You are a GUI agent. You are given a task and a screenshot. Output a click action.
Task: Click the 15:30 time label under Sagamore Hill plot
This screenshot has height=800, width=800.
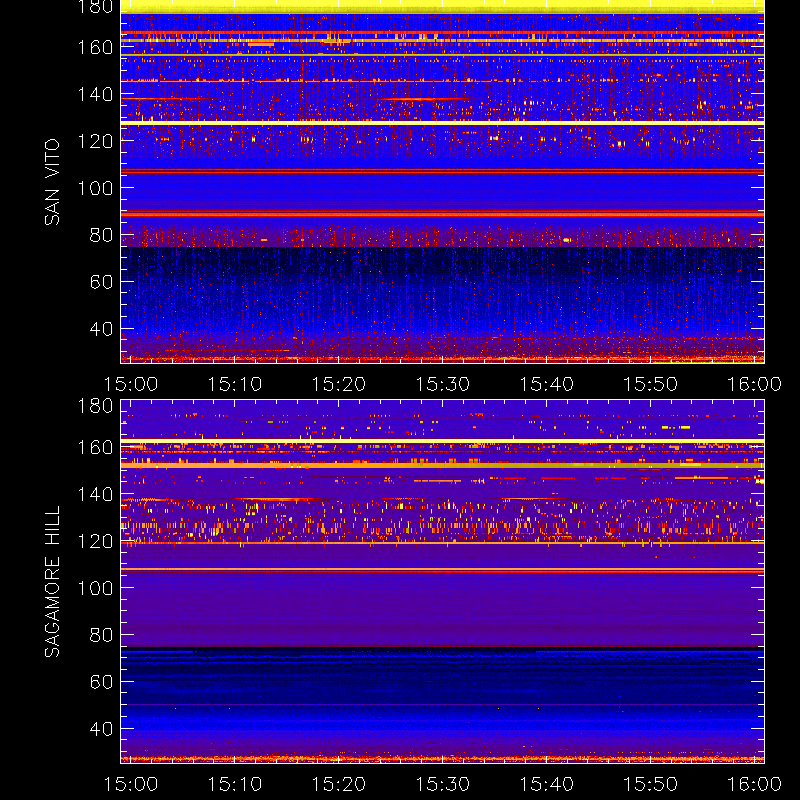coord(442,784)
